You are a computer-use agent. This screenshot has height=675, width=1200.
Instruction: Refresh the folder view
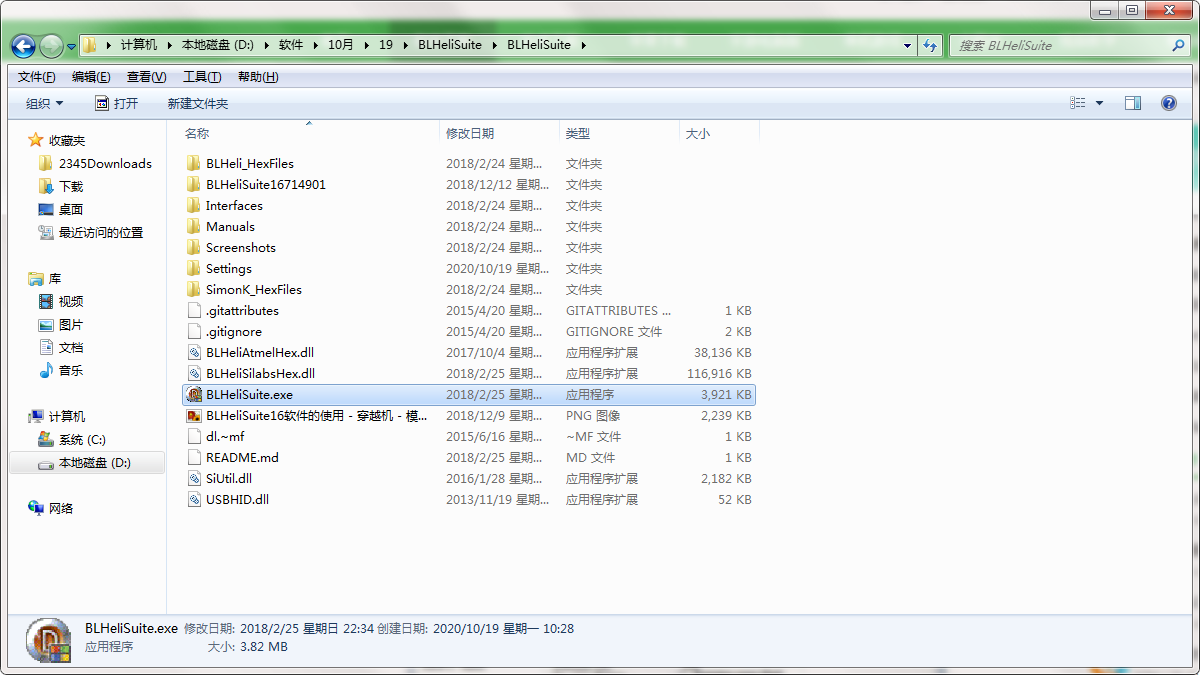[x=931, y=45]
